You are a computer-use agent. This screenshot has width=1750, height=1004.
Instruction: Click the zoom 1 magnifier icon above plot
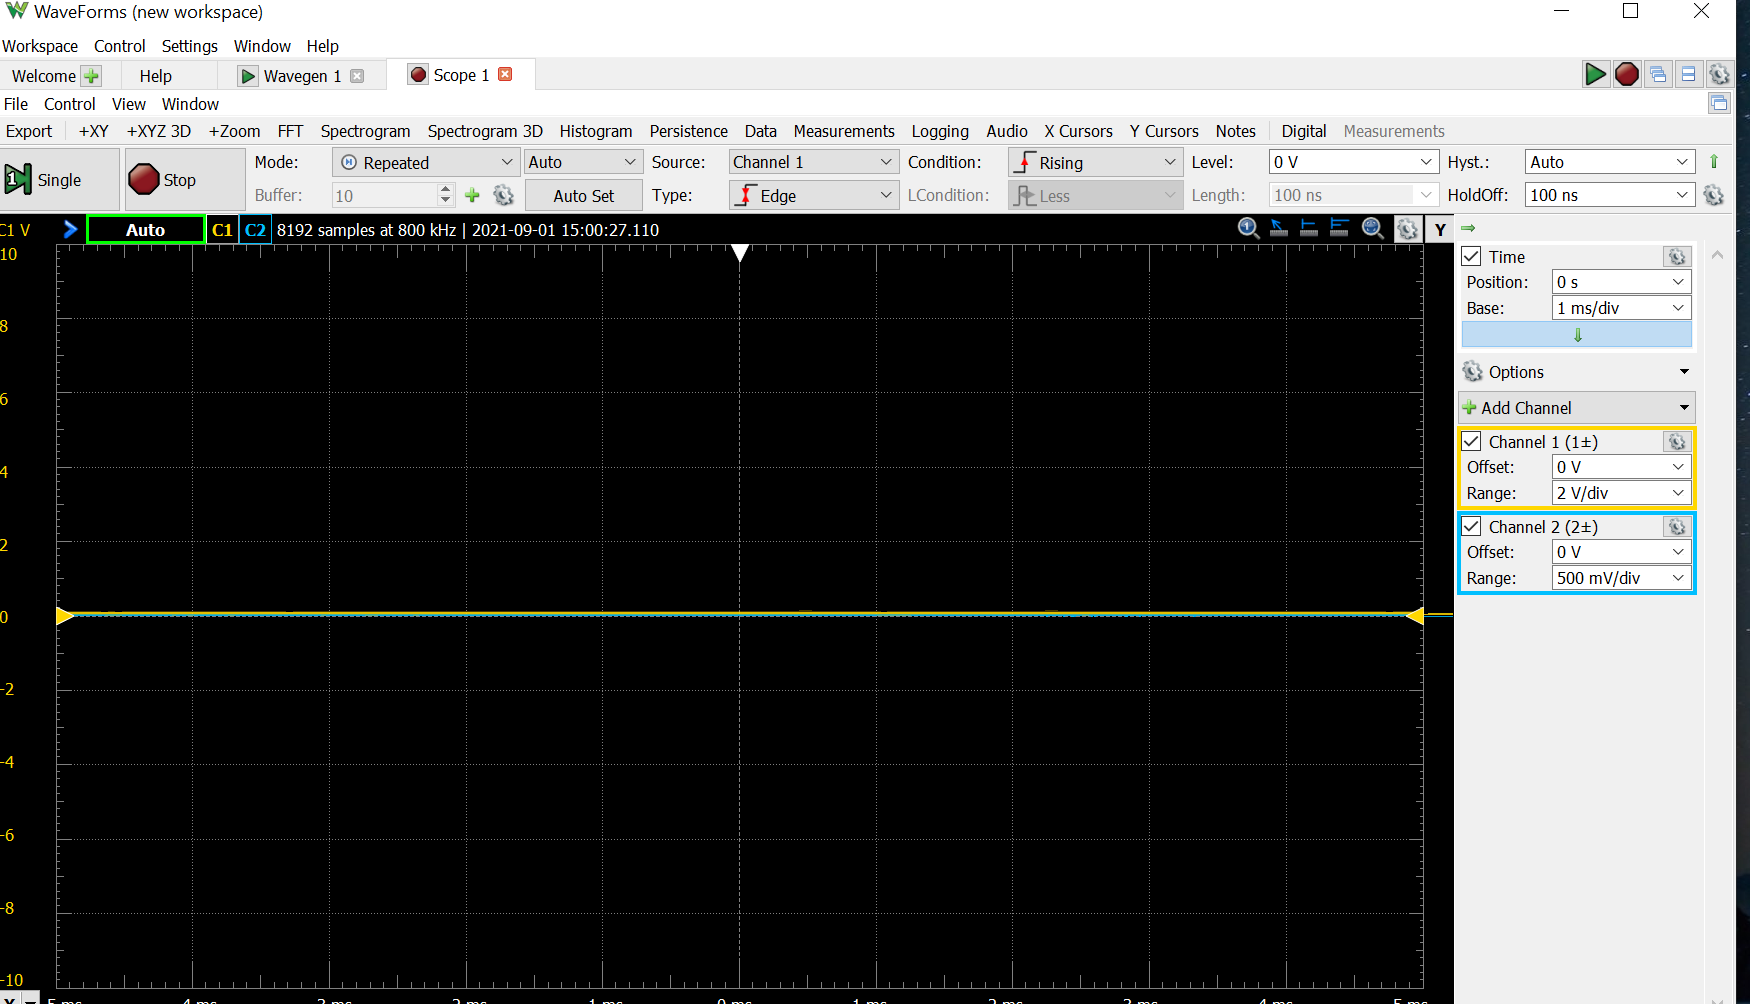tap(1249, 229)
